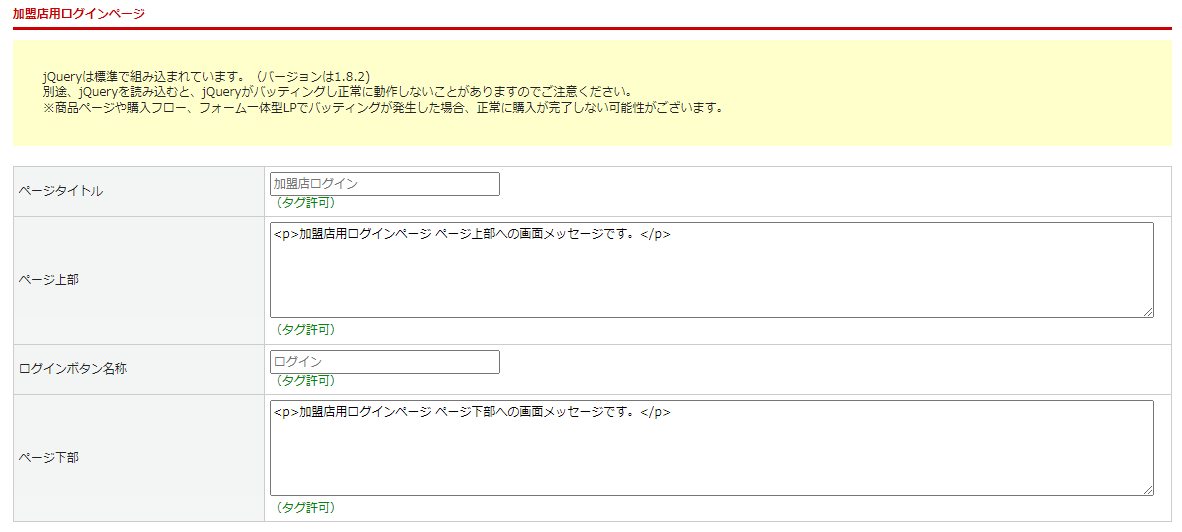Click the ※商品ページ warning line in the notice

tap(382, 107)
